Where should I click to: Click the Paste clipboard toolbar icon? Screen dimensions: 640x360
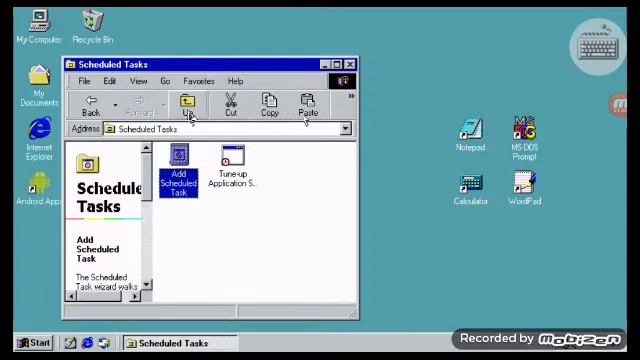click(x=308, y=106)
